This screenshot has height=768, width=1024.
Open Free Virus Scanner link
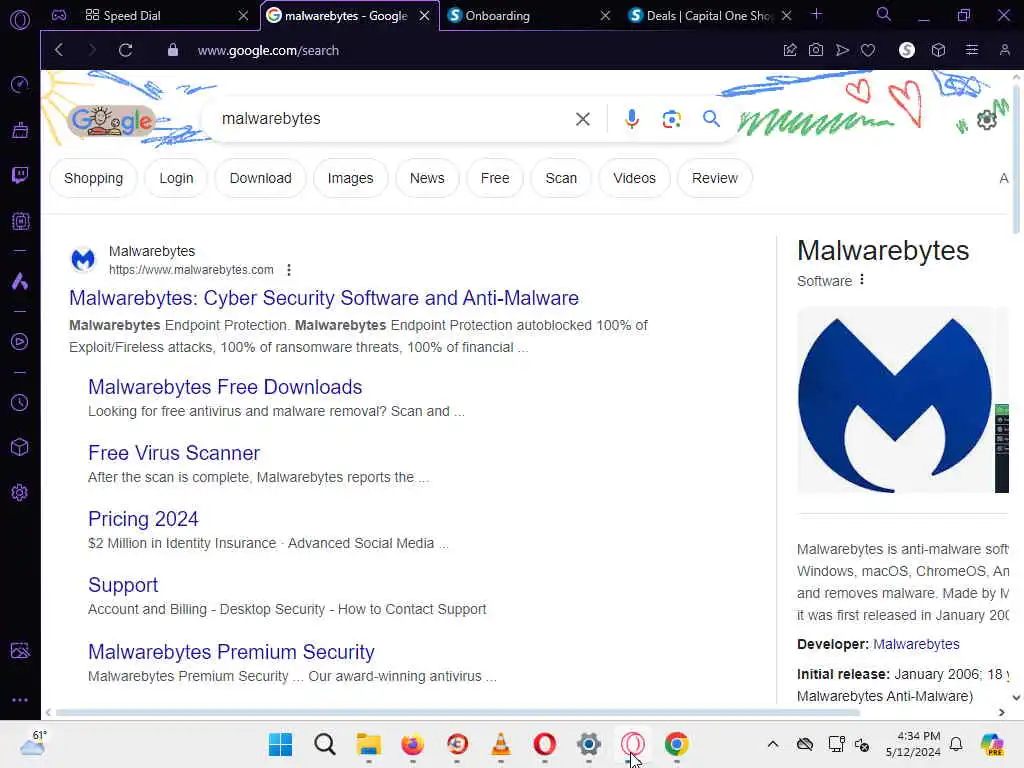(174, 453)
